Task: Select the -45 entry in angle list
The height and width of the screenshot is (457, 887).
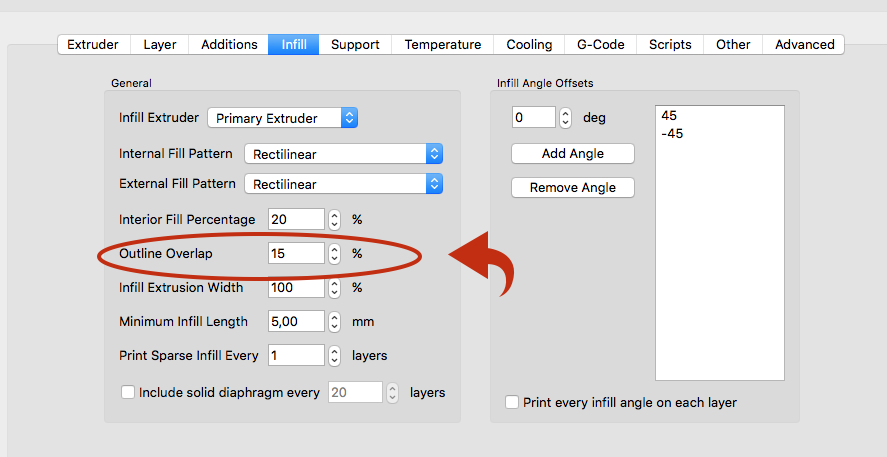Action: (x=672, y=134)
